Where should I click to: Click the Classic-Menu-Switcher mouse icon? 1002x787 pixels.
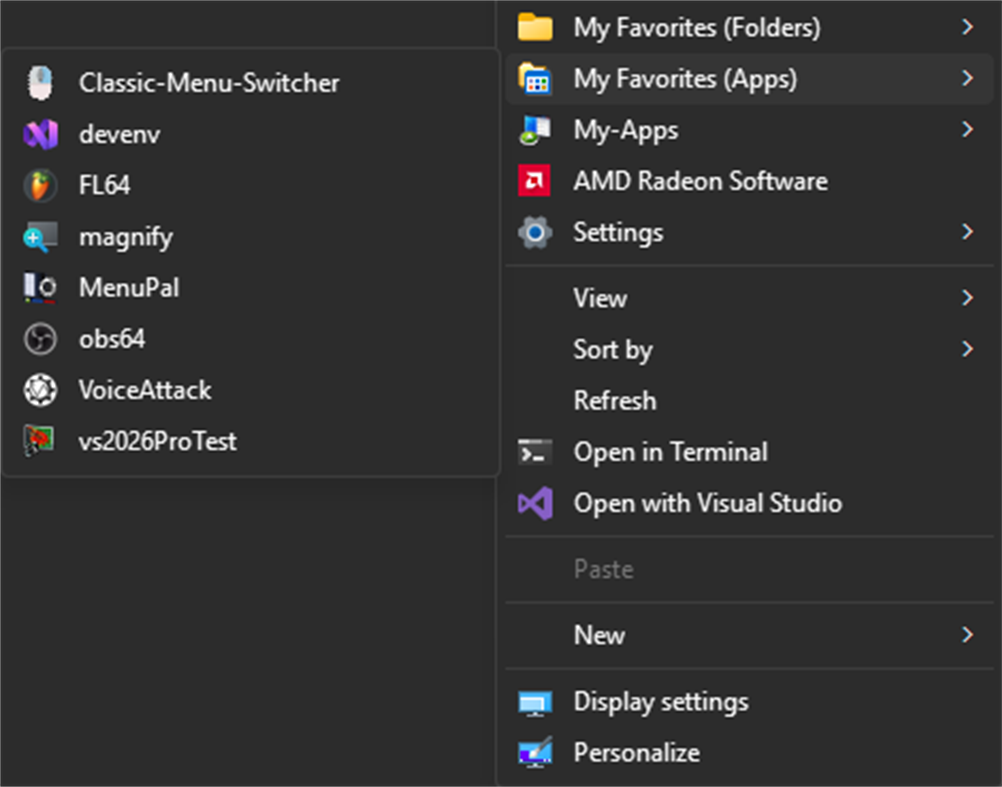tap(40, 83)
